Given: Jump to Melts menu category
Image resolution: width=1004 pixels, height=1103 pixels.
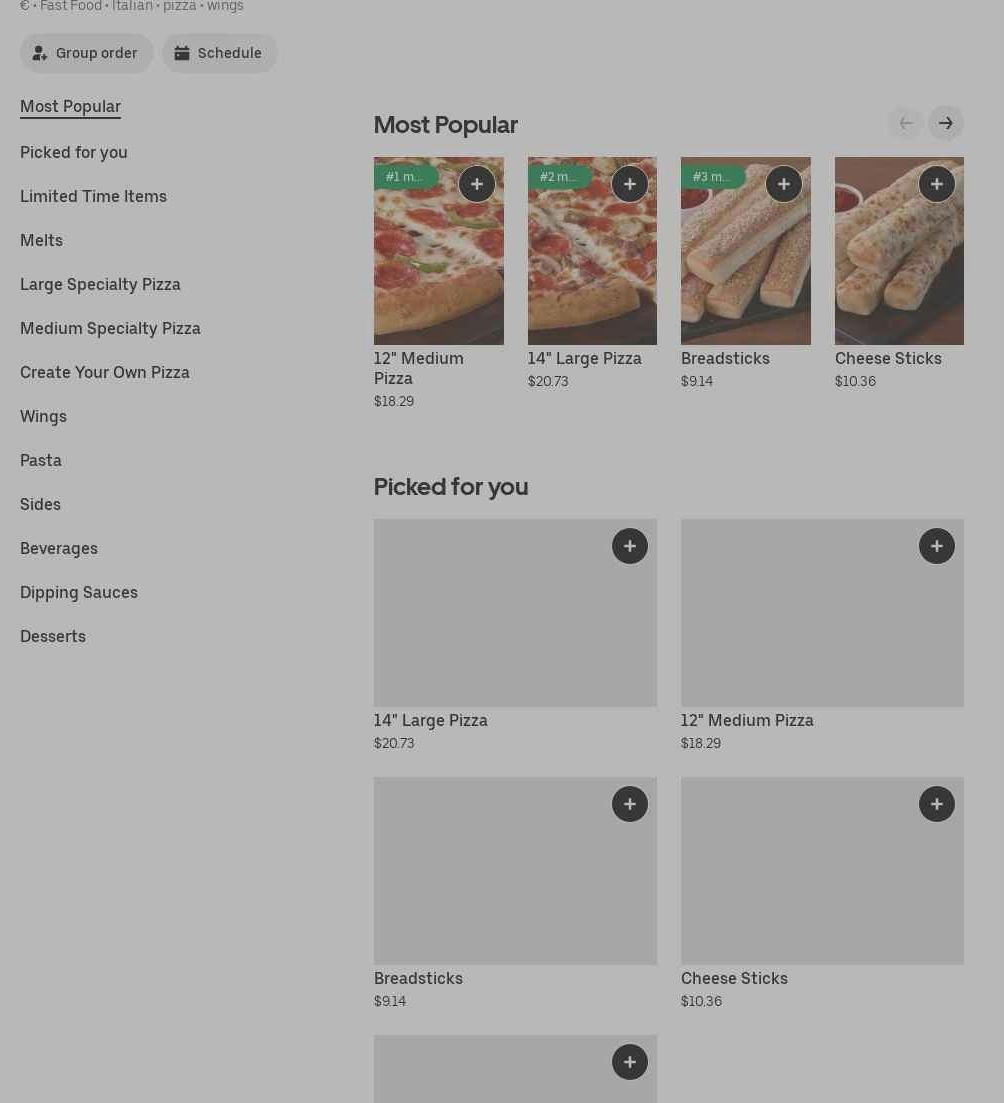Looking at the screenshot, I should 41,240.
